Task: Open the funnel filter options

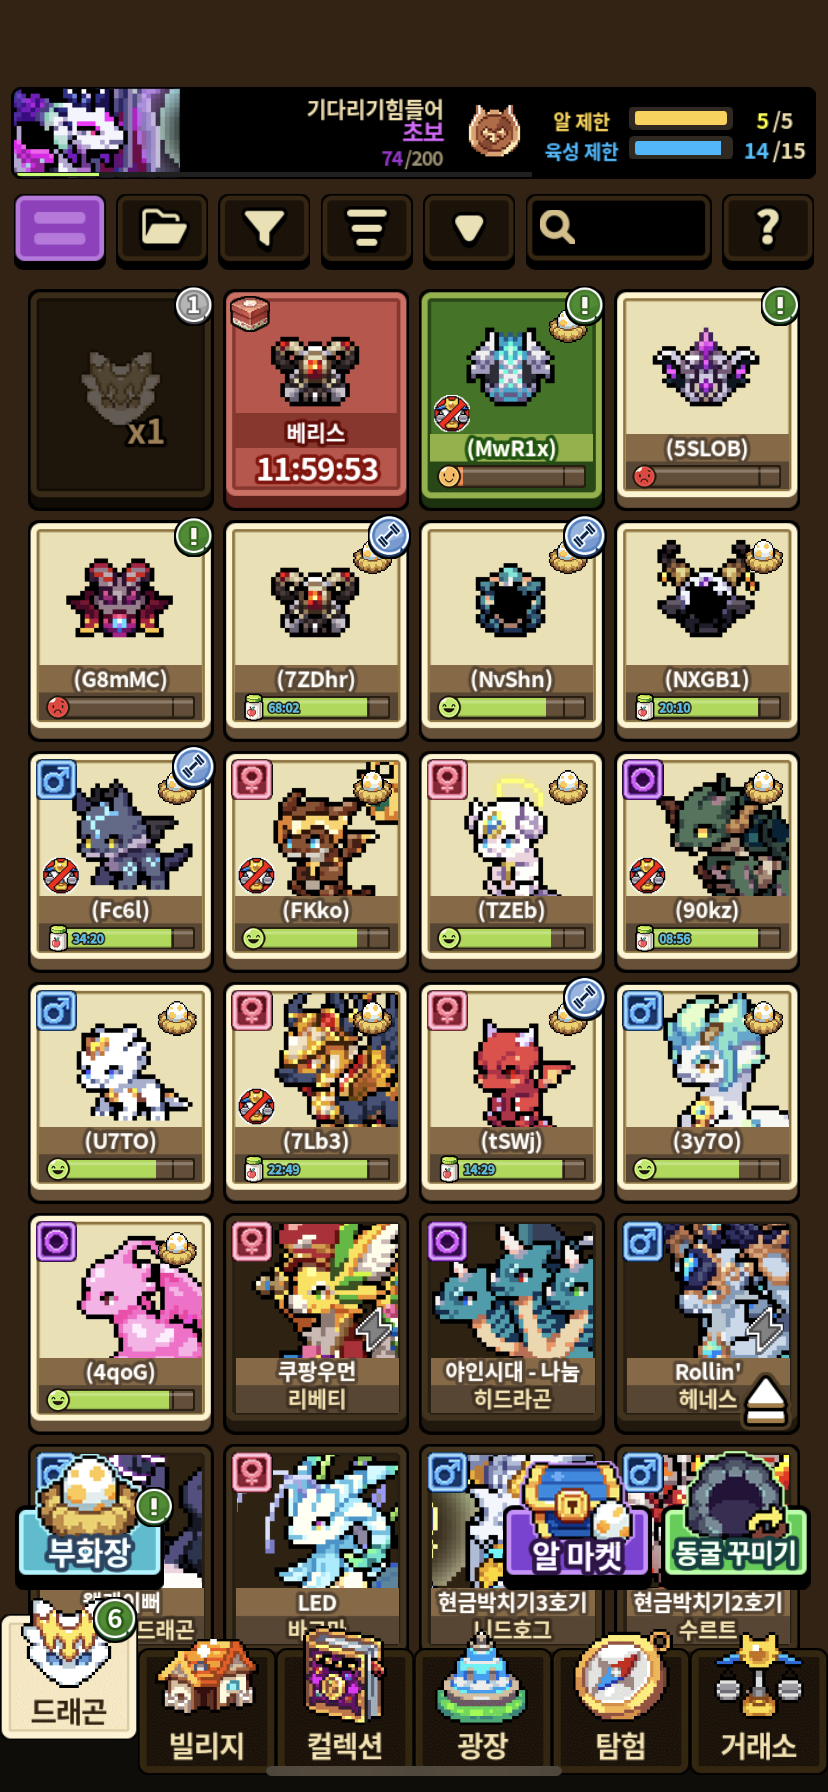Action: tap(264, 229)
